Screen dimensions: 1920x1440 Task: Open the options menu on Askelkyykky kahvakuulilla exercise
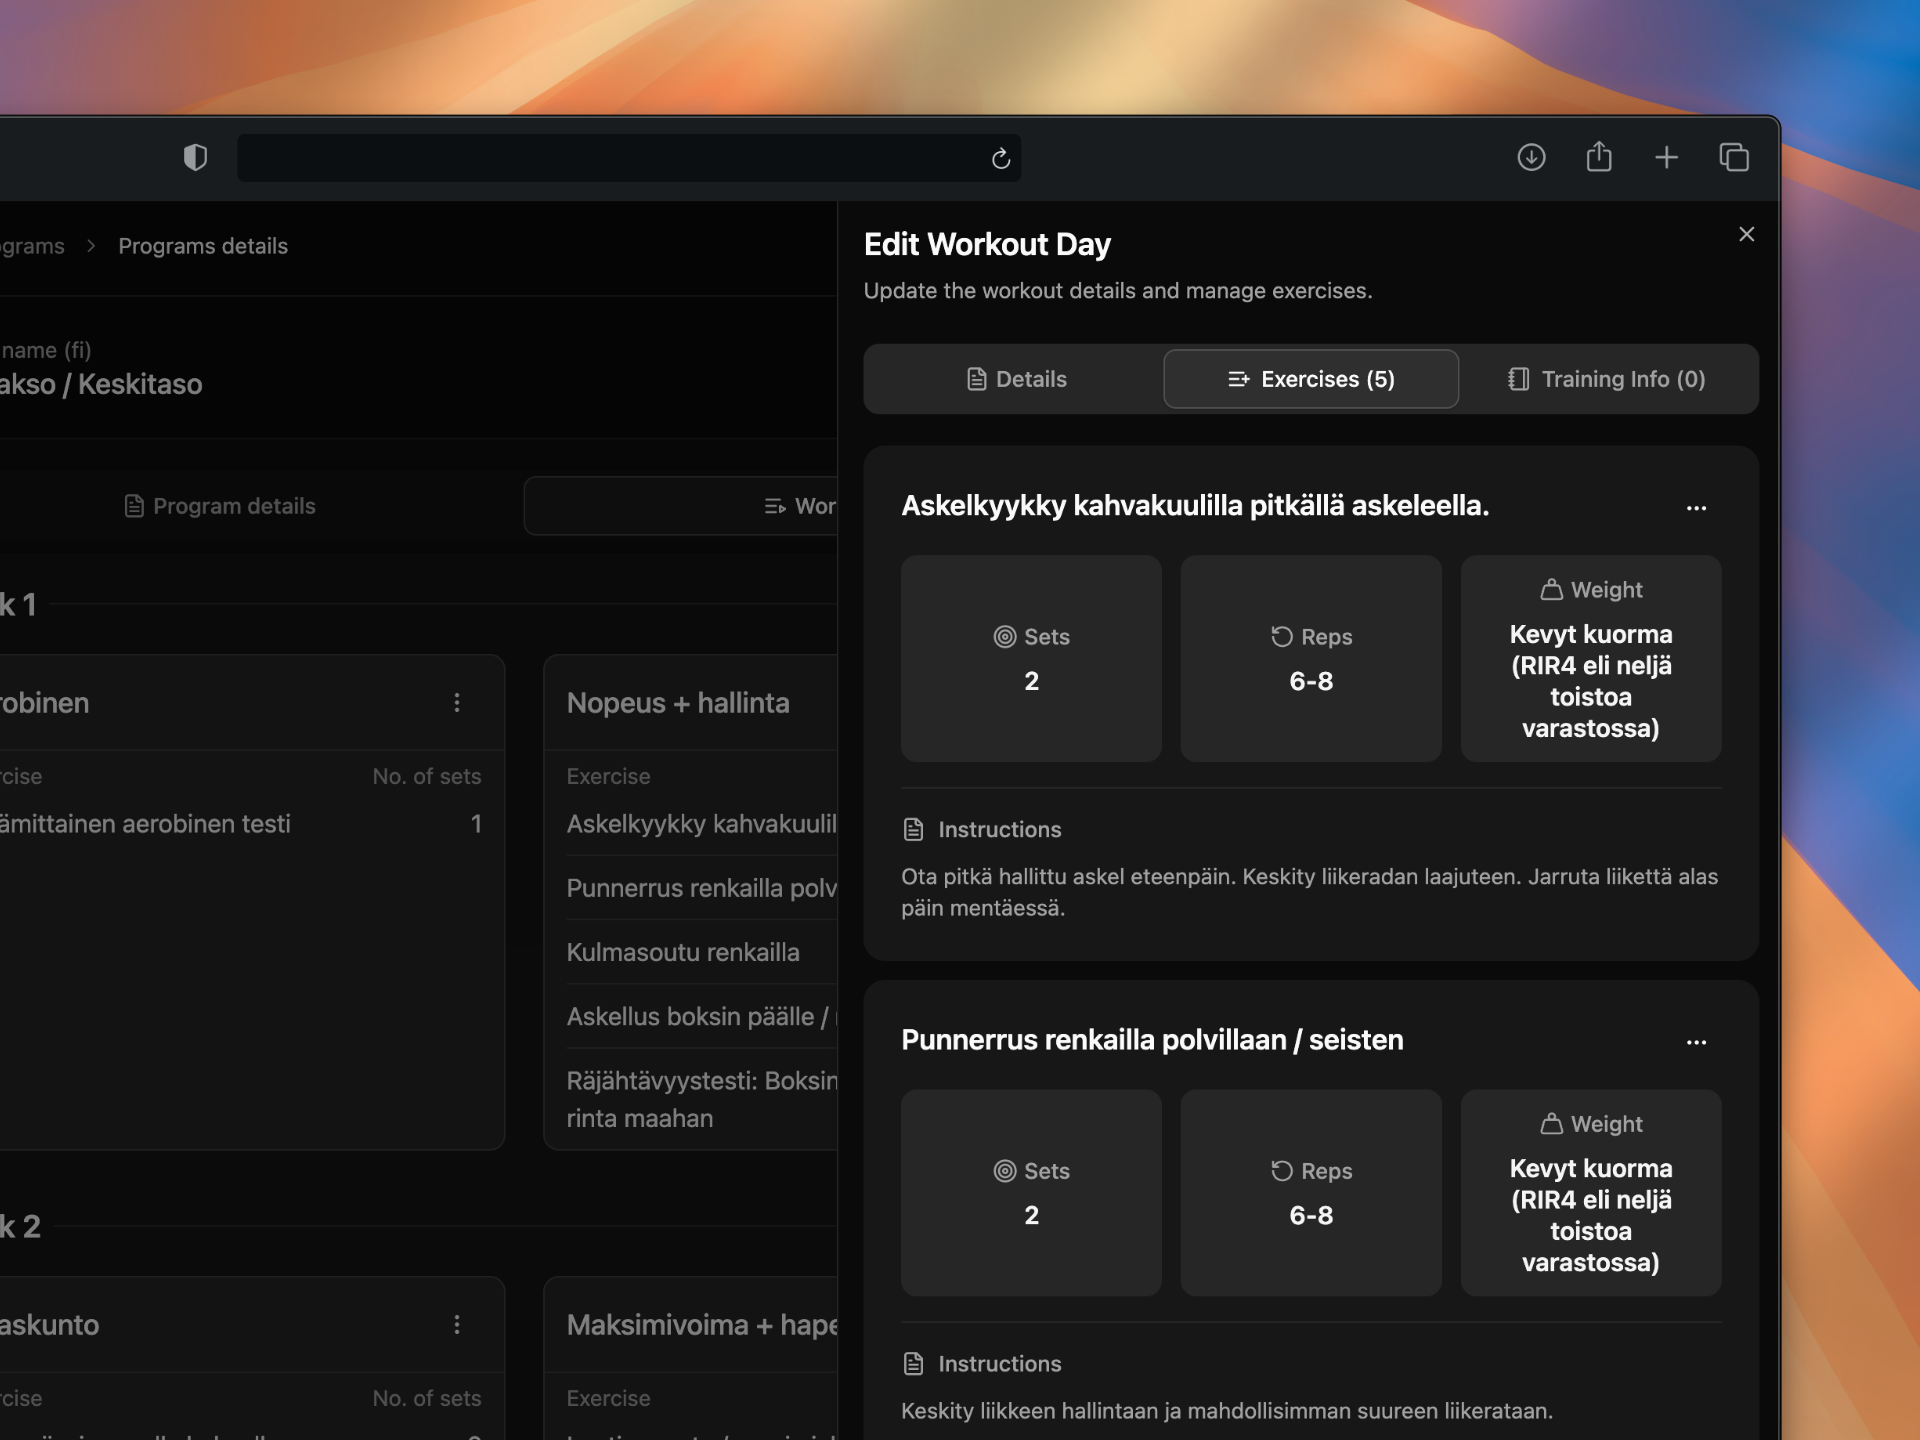(x=1695, y=508)
